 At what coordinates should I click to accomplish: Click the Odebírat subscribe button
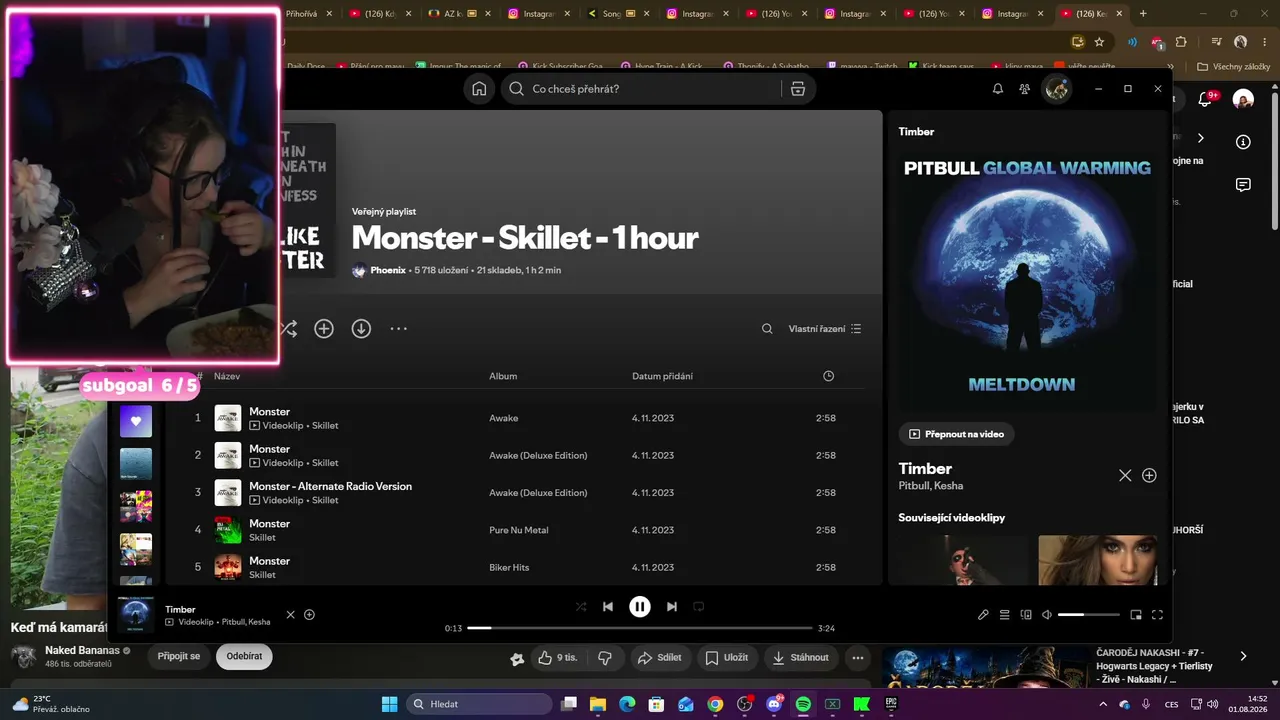pos(244,656)
